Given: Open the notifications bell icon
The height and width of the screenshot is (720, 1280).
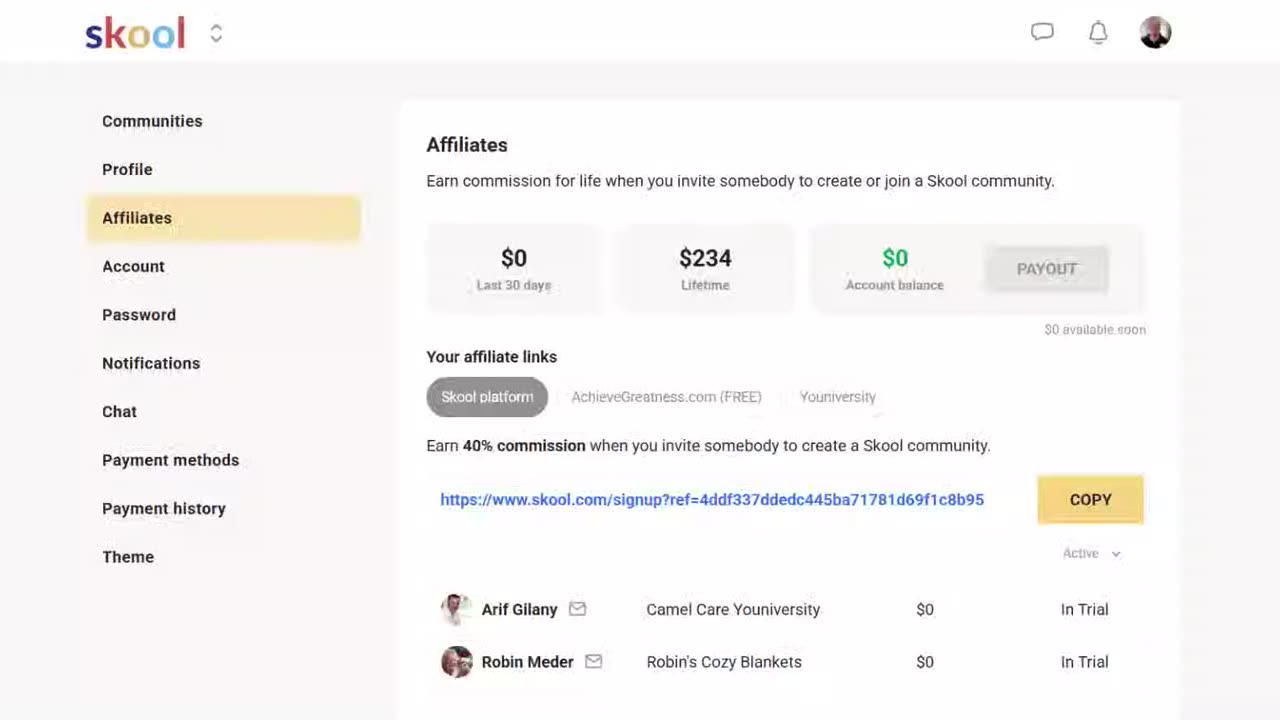Looking at the screenshot, I should [x=1098, y=32].
